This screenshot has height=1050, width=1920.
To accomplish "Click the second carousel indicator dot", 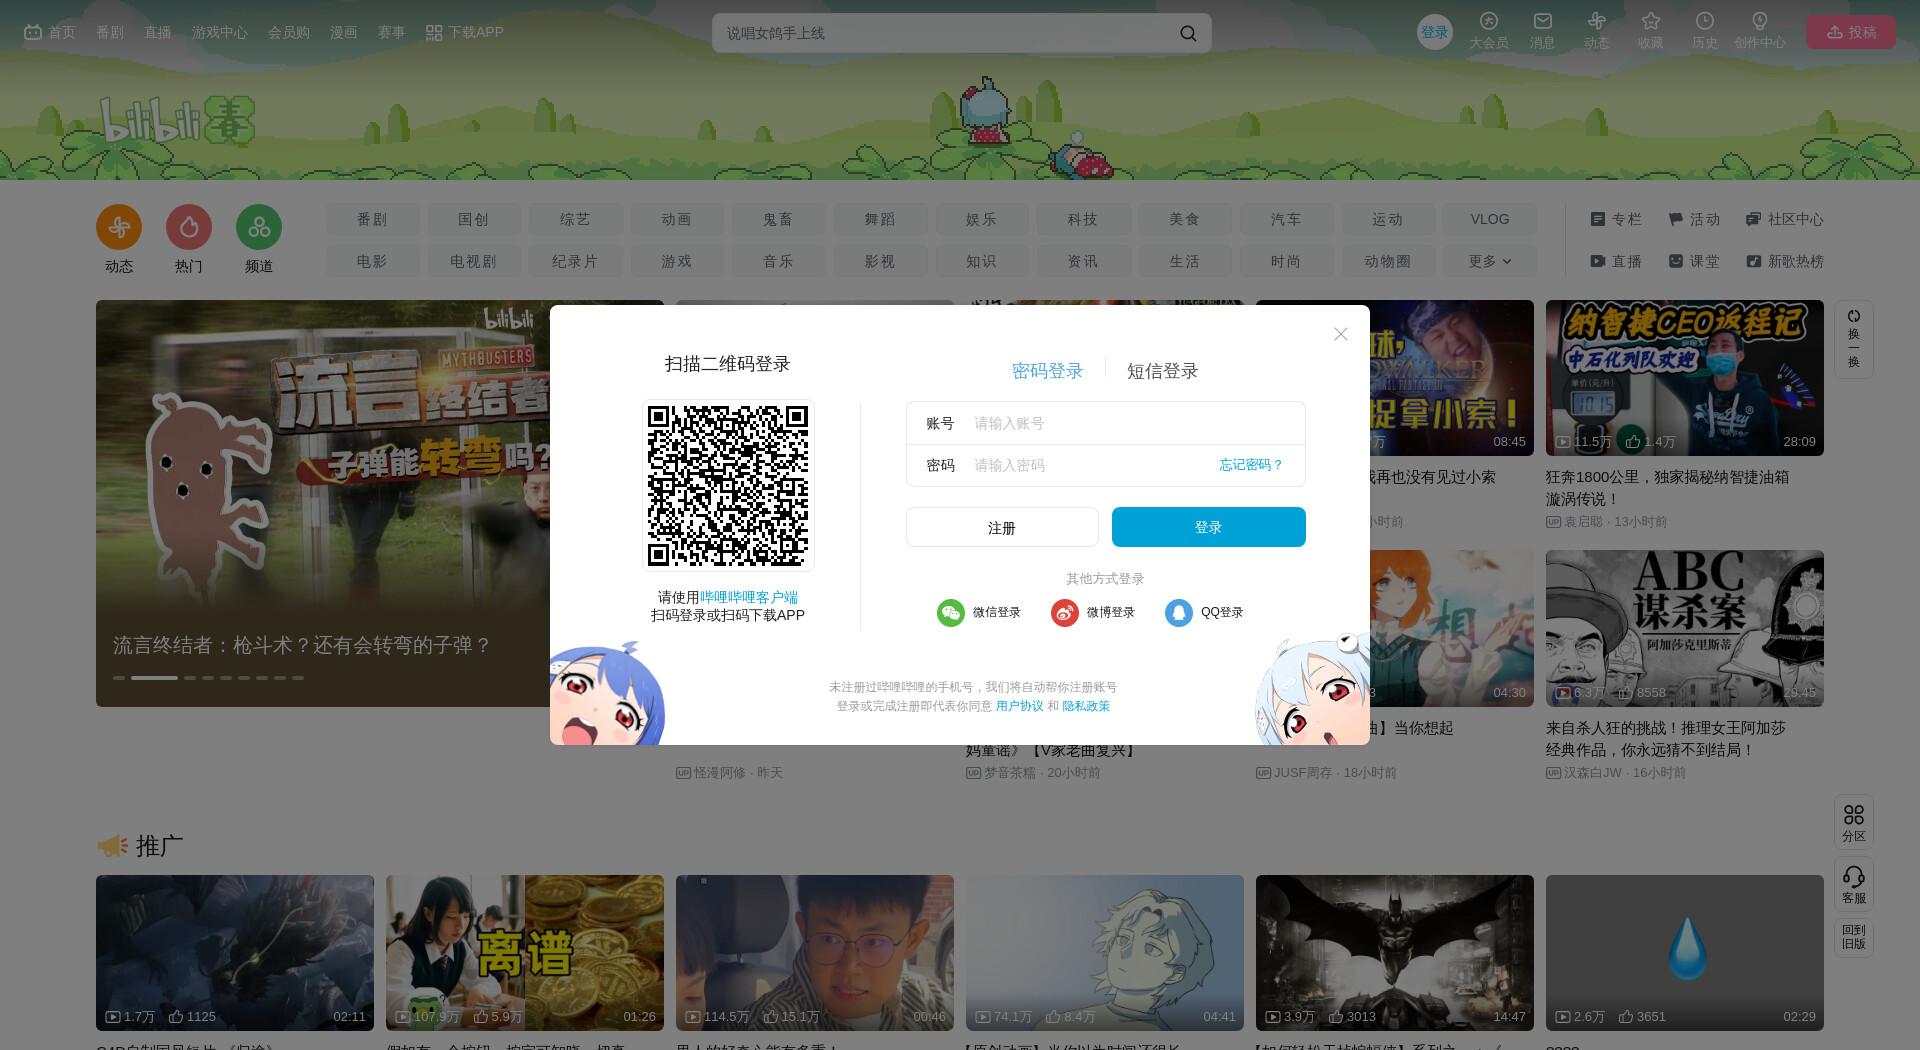I will [154, 678].
